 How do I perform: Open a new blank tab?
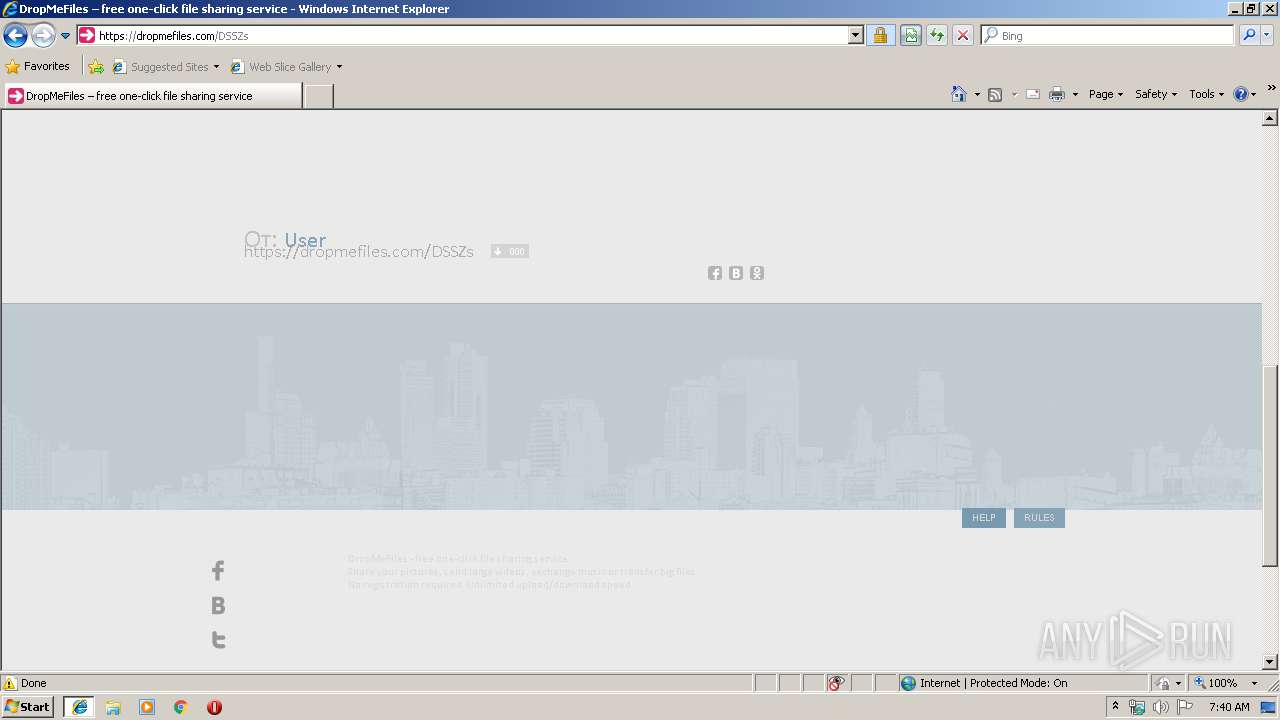tap(318, 96)
